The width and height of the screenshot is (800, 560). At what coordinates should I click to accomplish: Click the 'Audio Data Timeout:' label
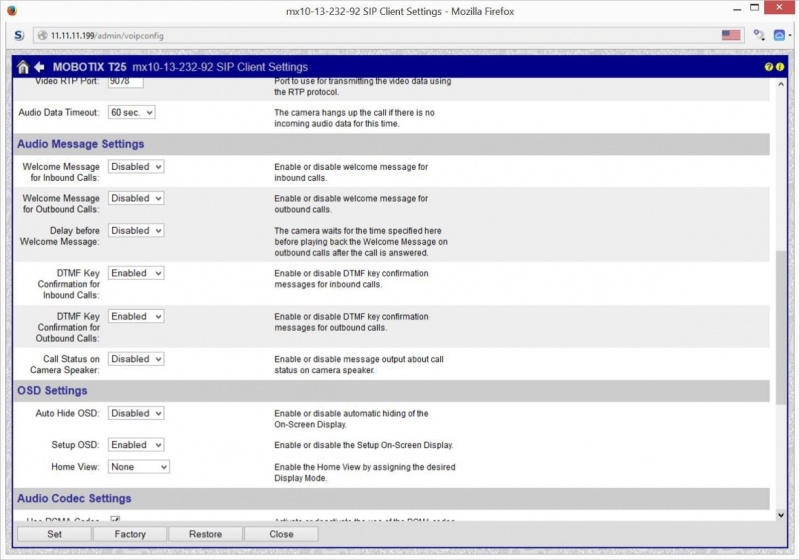point(59,113)
